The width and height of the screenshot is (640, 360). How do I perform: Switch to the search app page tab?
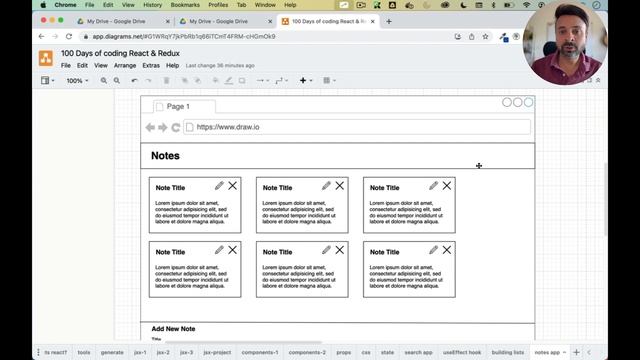pos(418,352)
